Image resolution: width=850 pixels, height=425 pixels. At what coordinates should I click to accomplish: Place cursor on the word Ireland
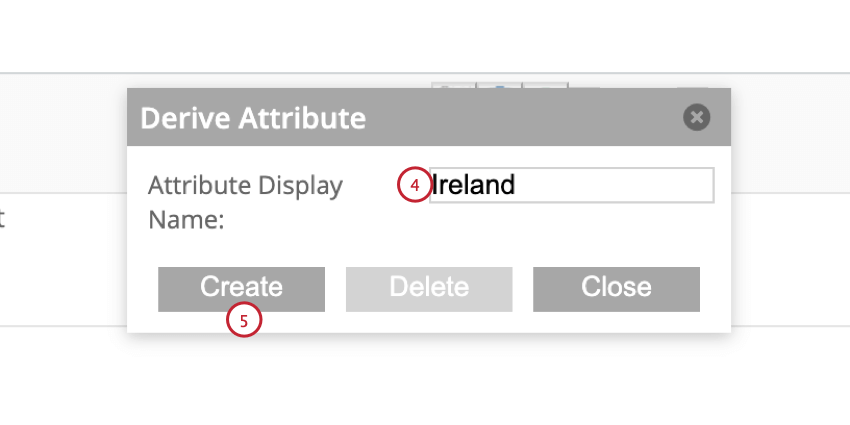pos(474,185)
